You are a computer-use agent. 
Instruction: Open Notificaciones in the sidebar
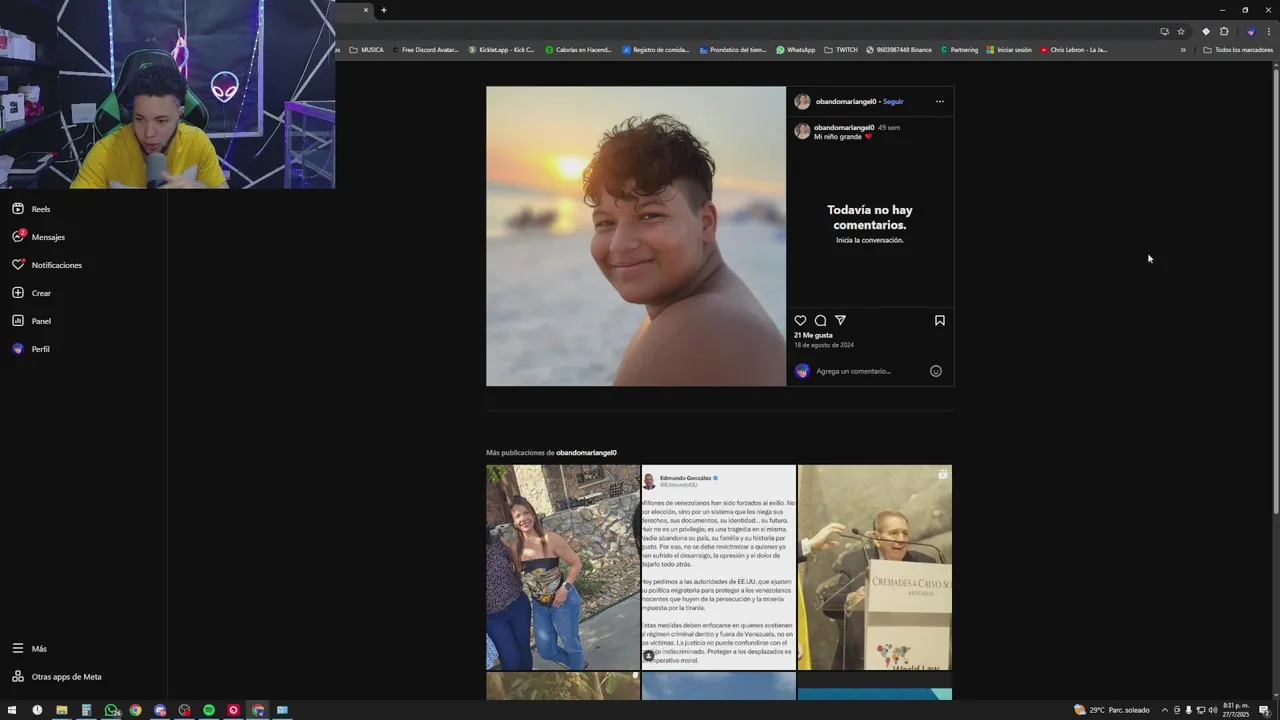pyautogui.click(x=46, y=265)
